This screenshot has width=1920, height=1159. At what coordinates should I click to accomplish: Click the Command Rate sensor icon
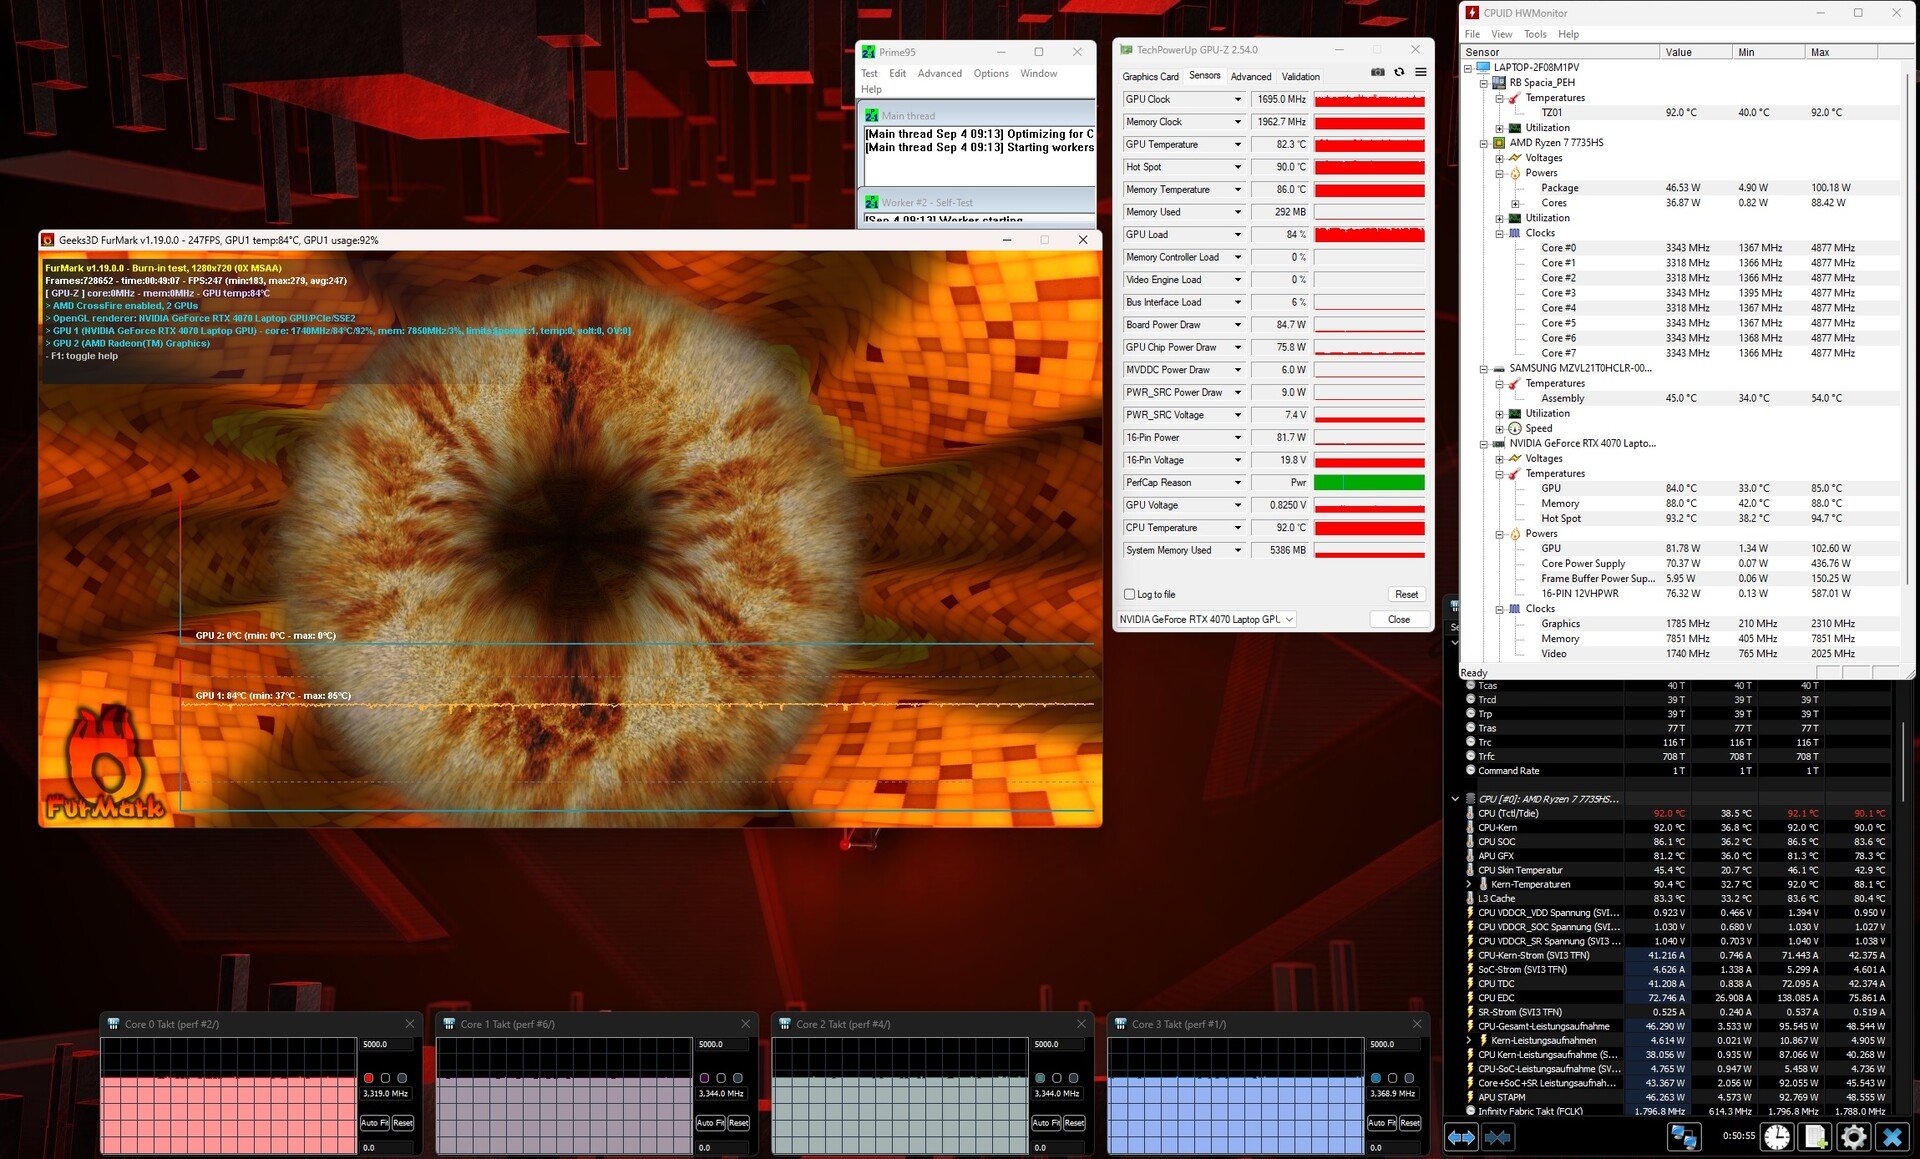point(1470,770)
